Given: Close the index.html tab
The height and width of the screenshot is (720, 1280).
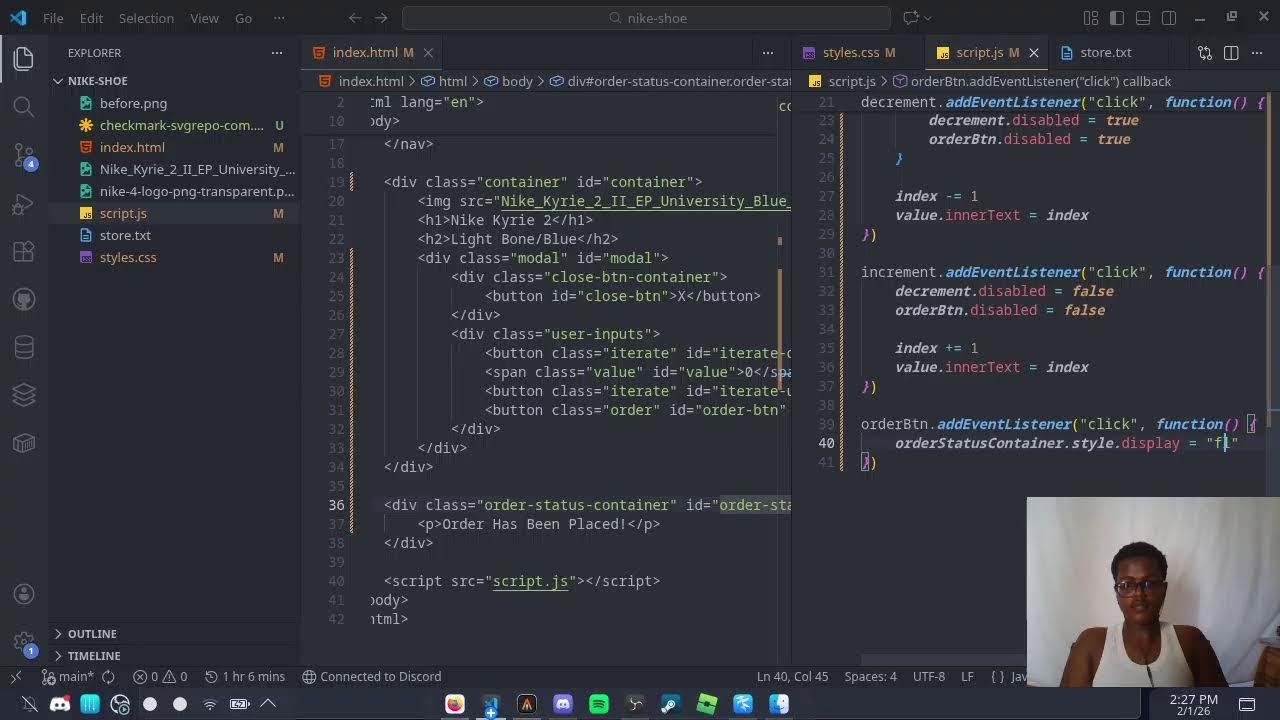Looking at the screenshot, I should pos(428,52).
